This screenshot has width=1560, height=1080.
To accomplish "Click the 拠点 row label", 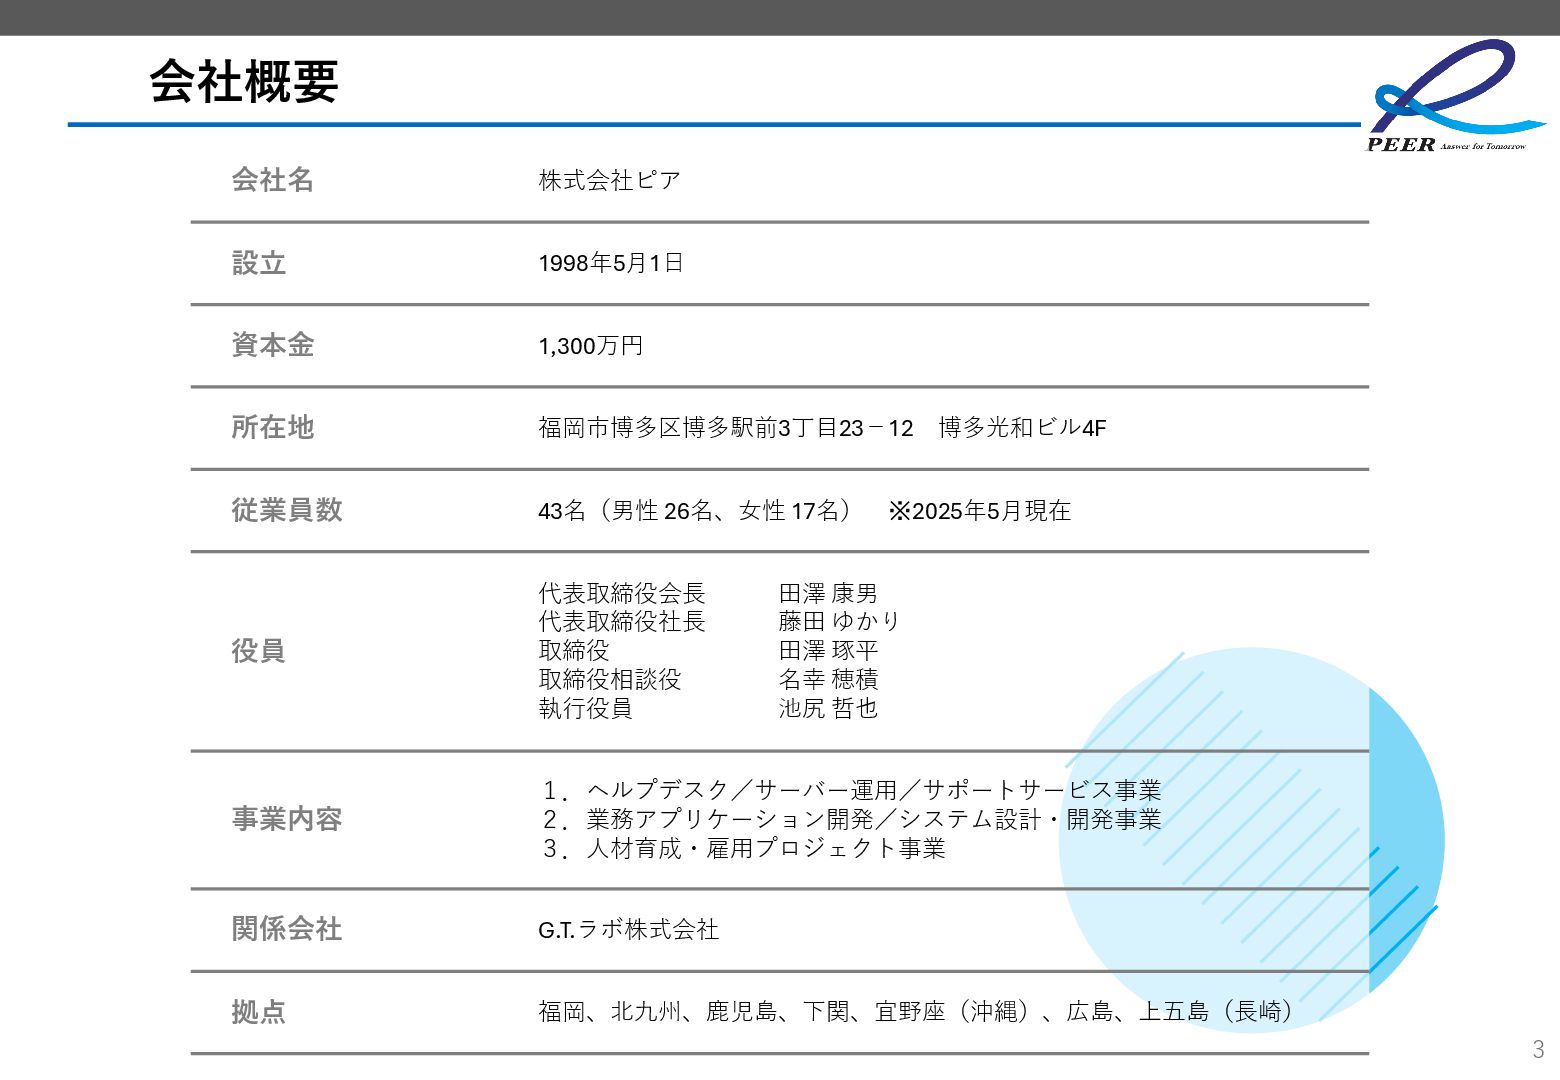I will click(x=259, y=1012).
